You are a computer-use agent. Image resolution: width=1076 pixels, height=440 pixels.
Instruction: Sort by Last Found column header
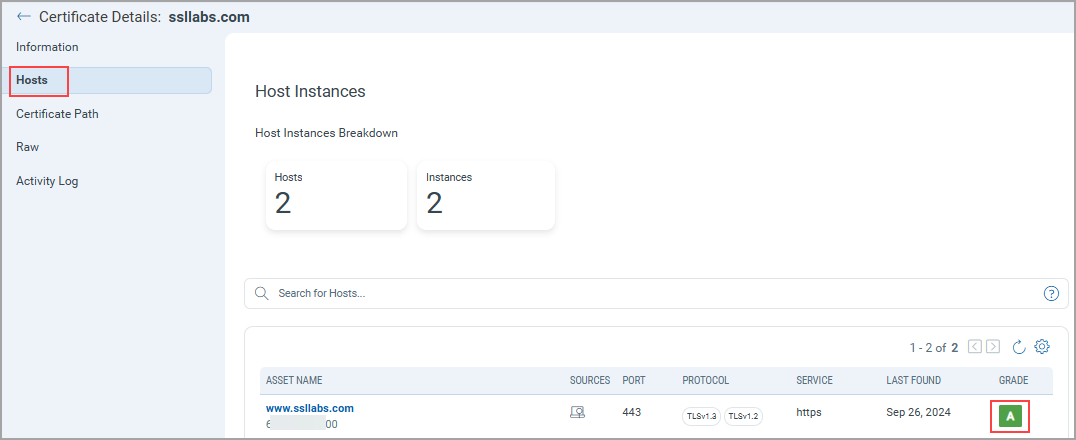tap(913, 380)
